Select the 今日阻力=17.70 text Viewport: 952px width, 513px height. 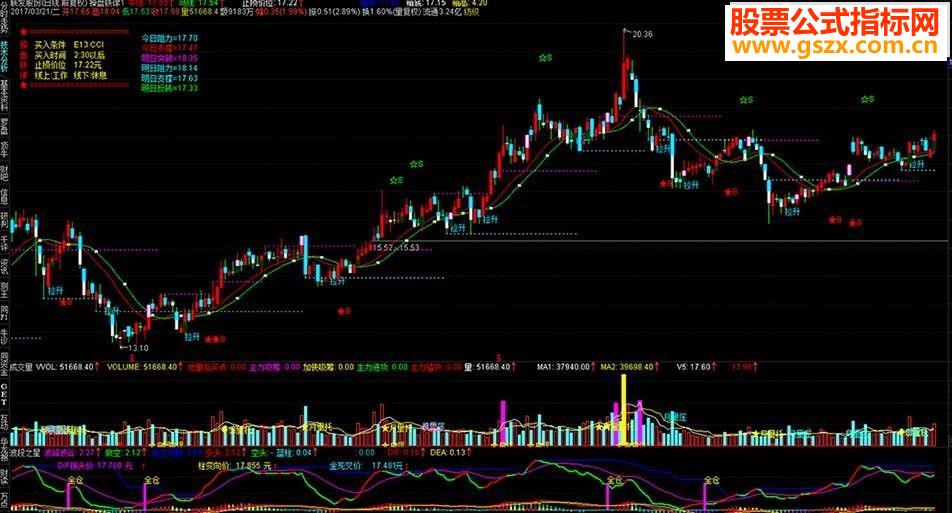(x=169, y=38)
